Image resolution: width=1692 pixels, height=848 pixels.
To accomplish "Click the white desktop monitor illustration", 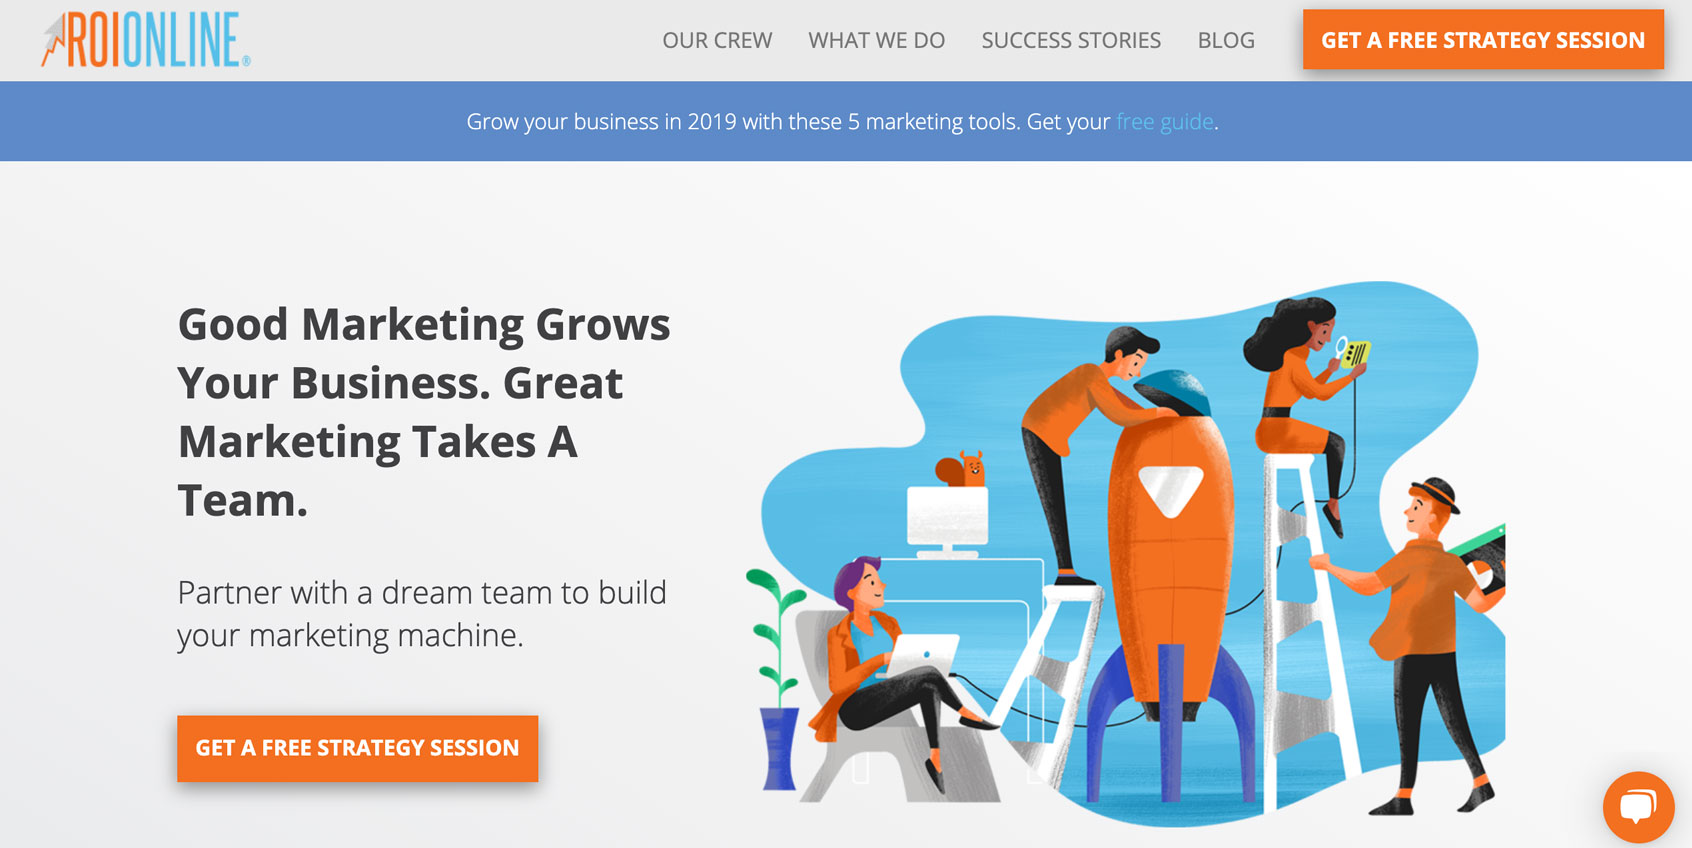I will [x=947, y=522].
